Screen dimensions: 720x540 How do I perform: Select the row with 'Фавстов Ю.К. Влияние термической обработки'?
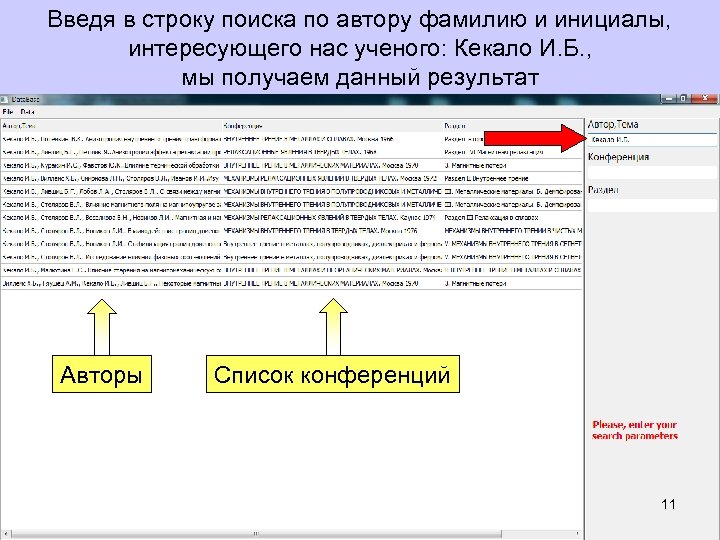click(x=292, y=165)
